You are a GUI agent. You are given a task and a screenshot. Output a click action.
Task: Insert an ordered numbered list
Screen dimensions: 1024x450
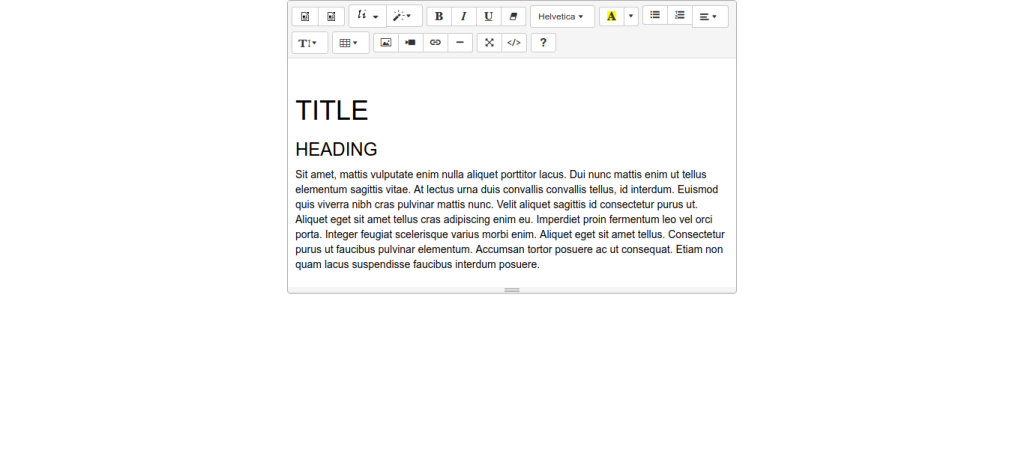click(680, 15)
